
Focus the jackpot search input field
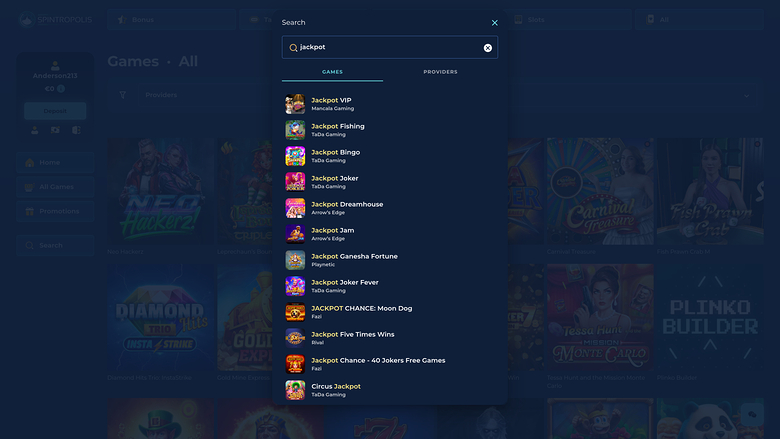click(390, 47)
